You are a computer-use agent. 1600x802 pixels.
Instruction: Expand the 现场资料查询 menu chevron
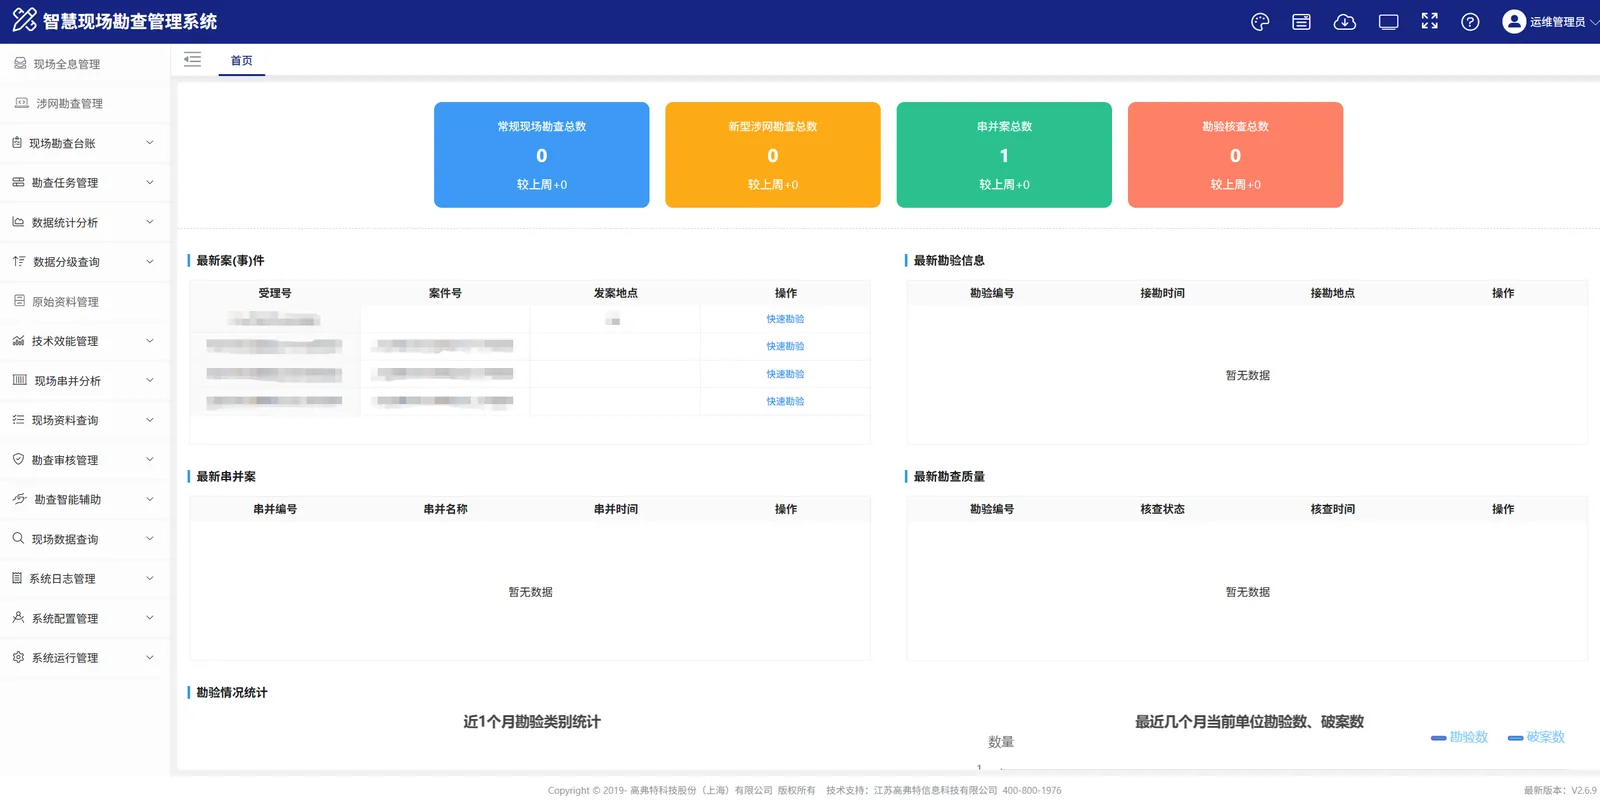[150, 420]
